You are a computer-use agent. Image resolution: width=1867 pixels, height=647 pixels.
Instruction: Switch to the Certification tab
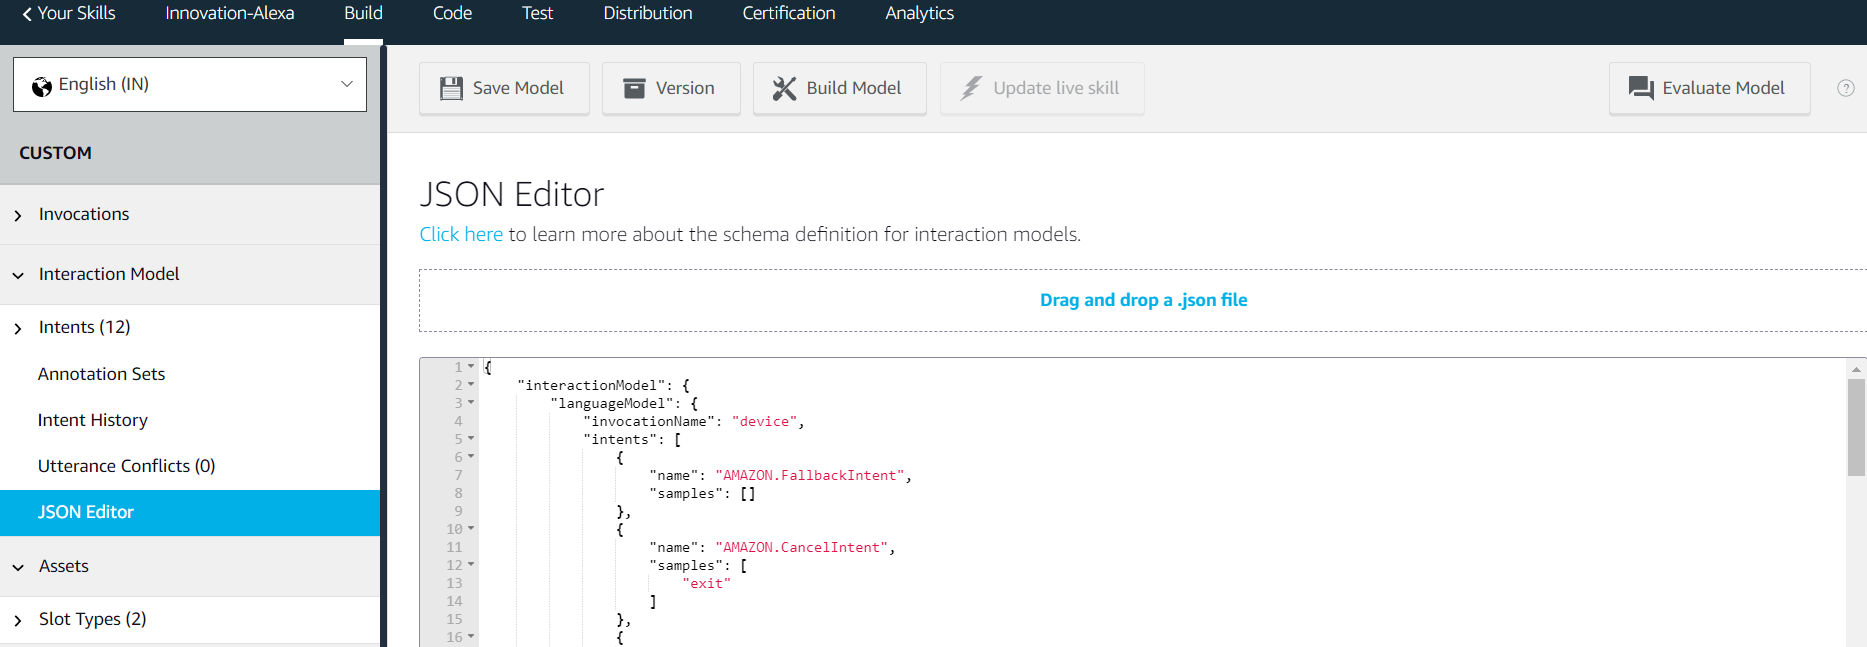coord(789,13)
